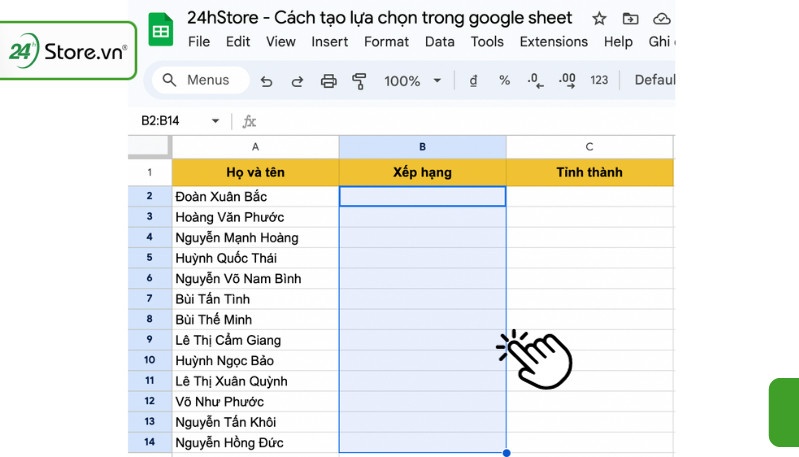This screenshot has width=799, height=457.
Task: Click active cell B2 under Xếp hạng
Action: pos(422,196)
